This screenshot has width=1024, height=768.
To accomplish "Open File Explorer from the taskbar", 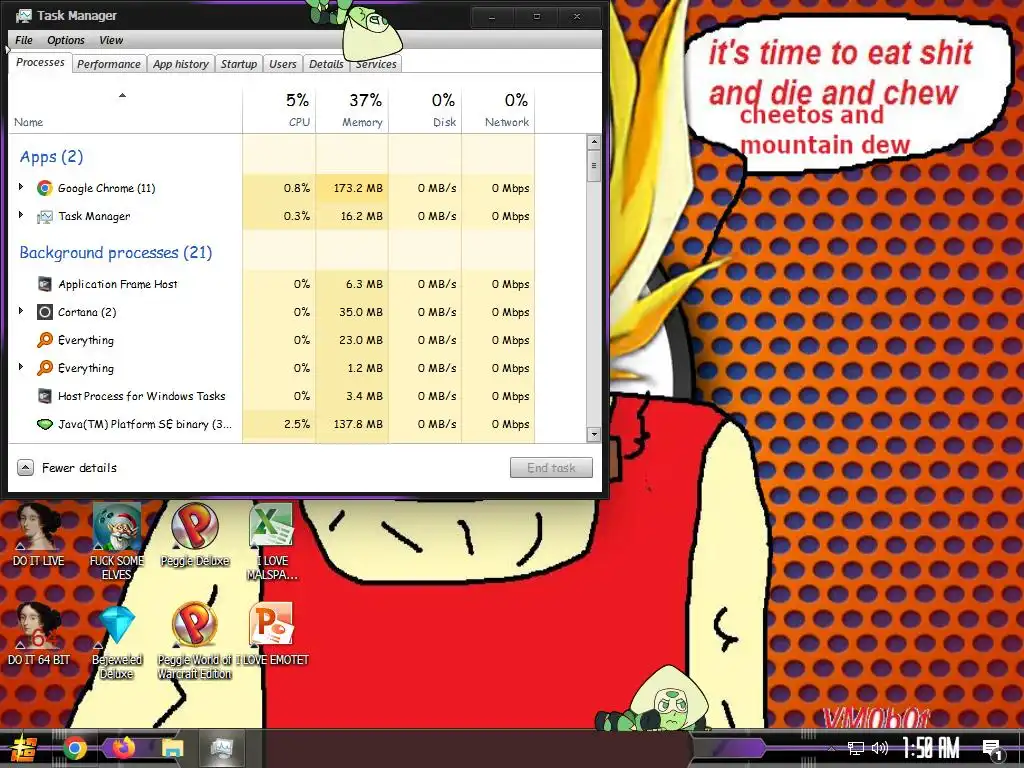I will (172, 748).
